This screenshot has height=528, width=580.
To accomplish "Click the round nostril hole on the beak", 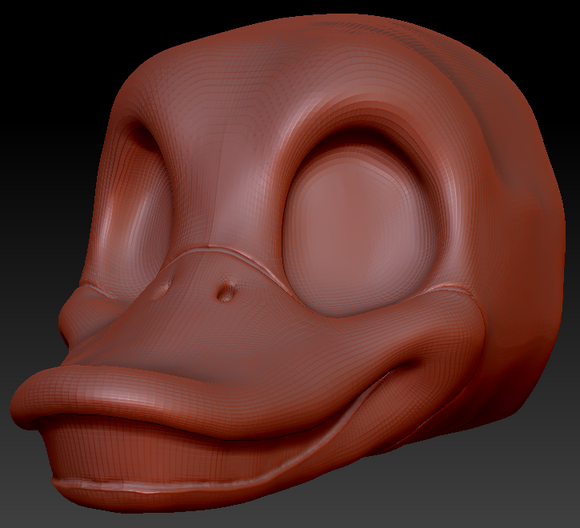I will tap(225, 291).
